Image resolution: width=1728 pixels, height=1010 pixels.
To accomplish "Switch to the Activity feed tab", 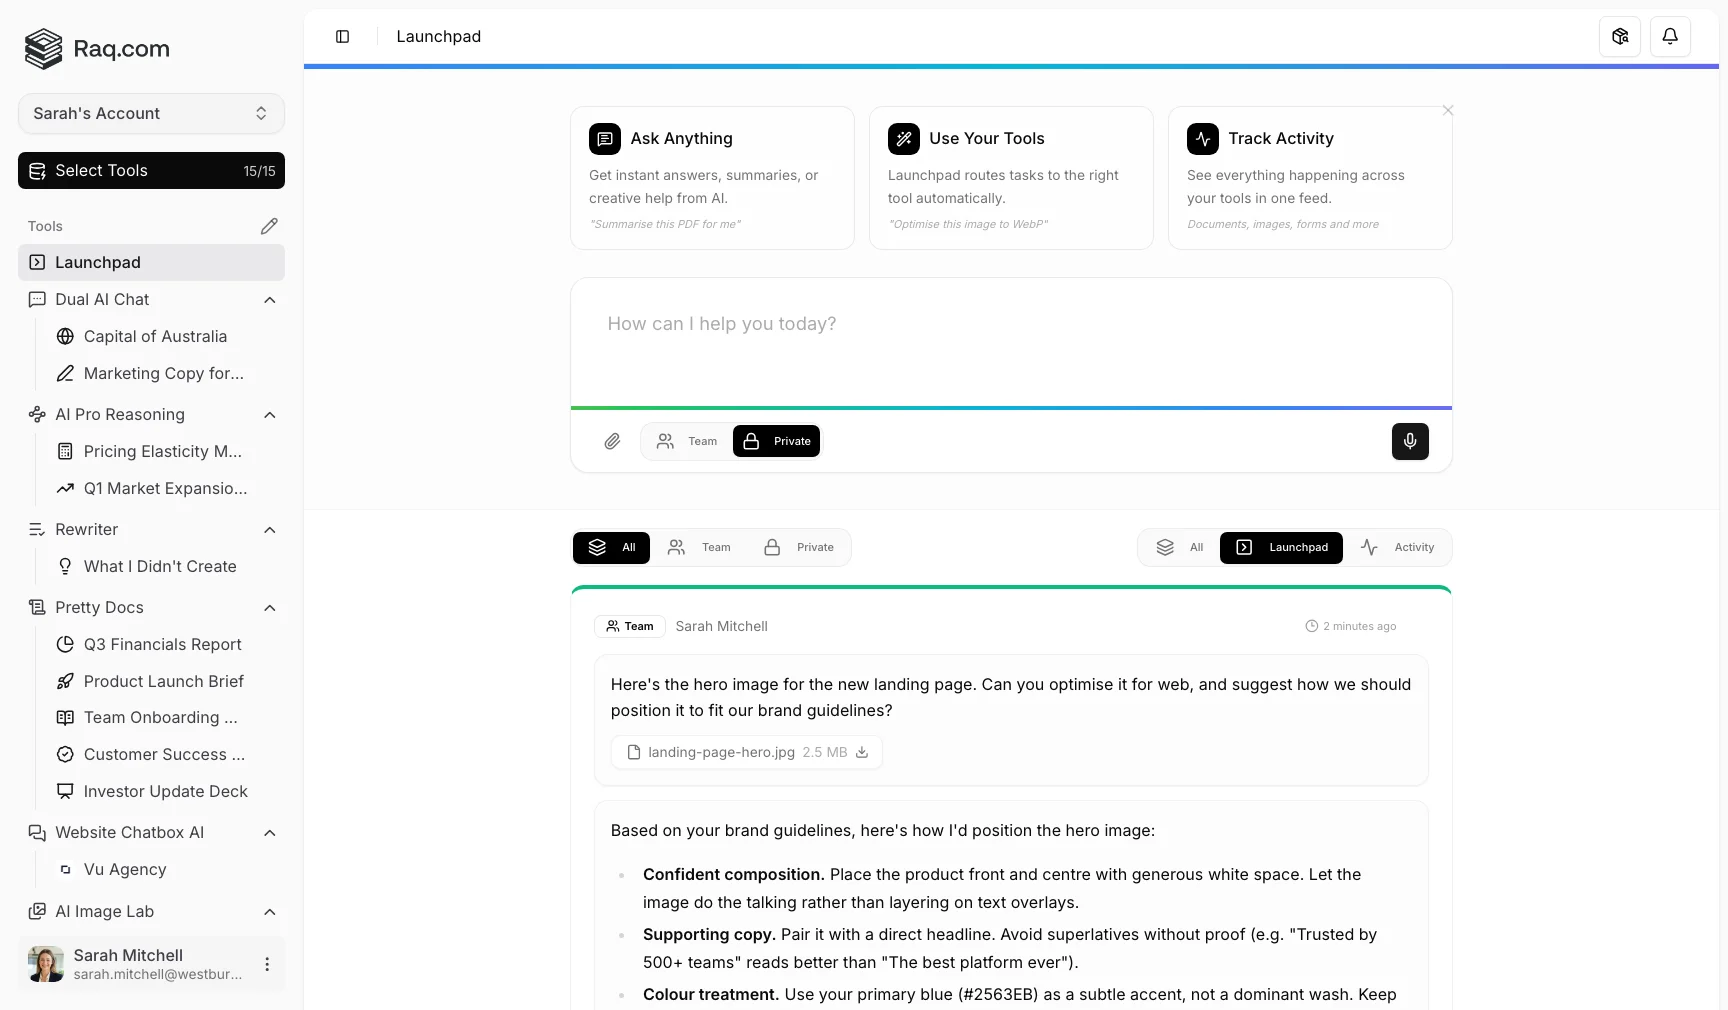I will 1398,548.
